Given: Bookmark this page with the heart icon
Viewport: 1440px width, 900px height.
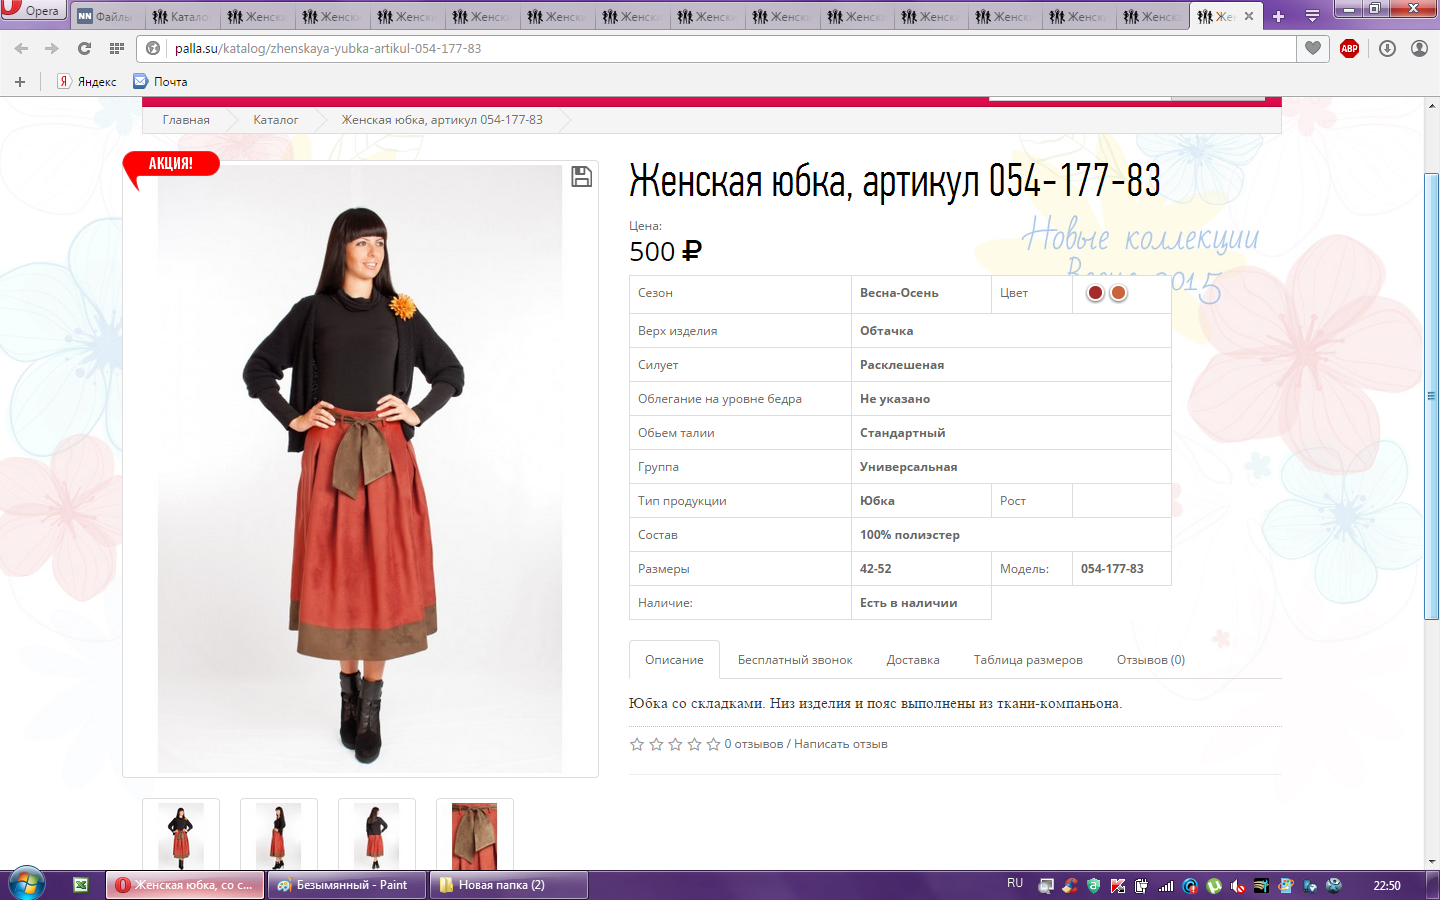Looking at the screenshot, I should point(1313,48).
